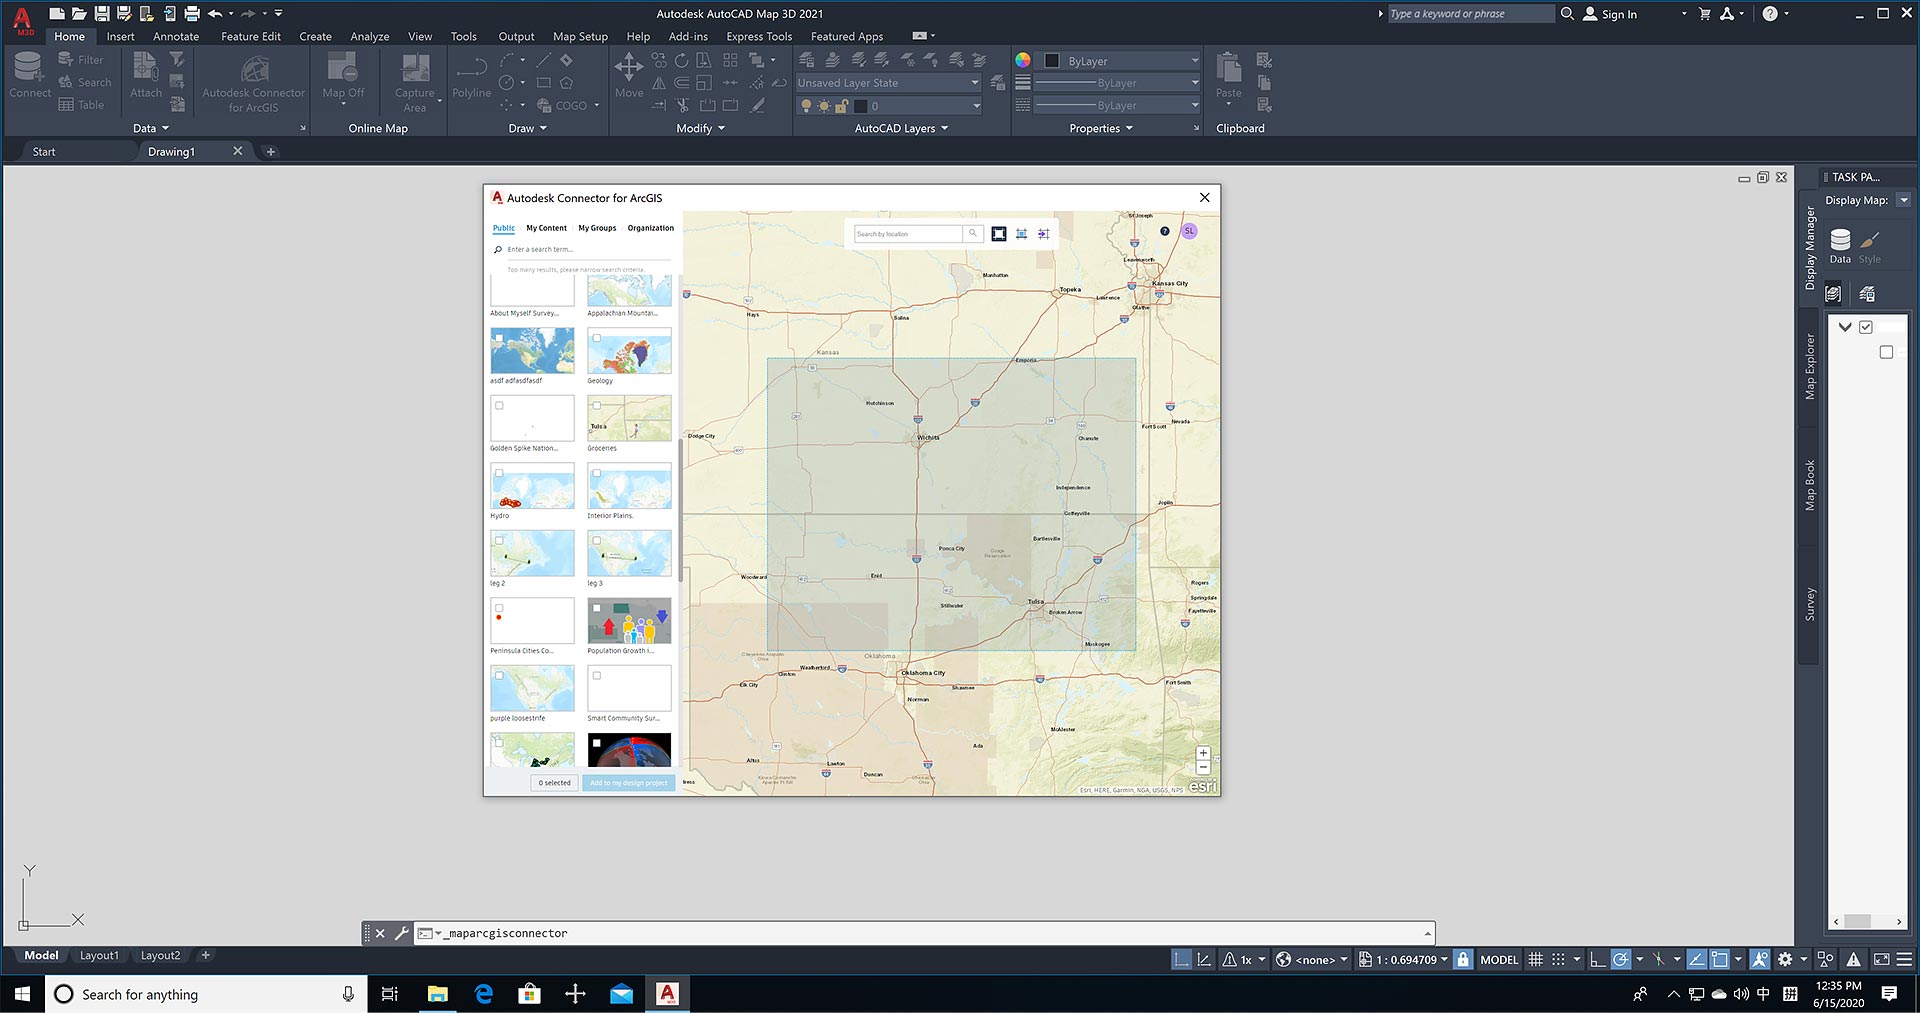Check the Geology dataset checkbox

597,338
